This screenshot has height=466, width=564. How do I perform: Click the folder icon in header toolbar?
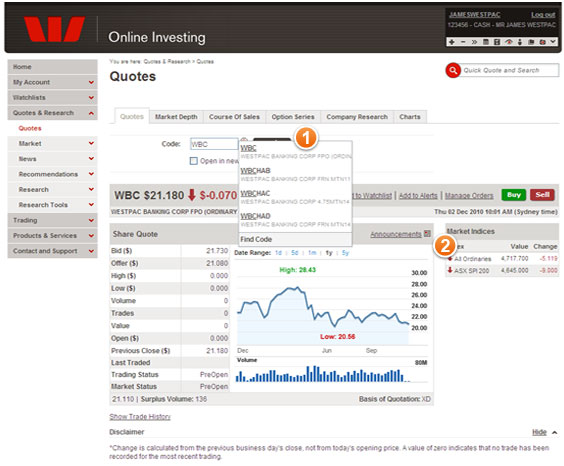(531, 42)
